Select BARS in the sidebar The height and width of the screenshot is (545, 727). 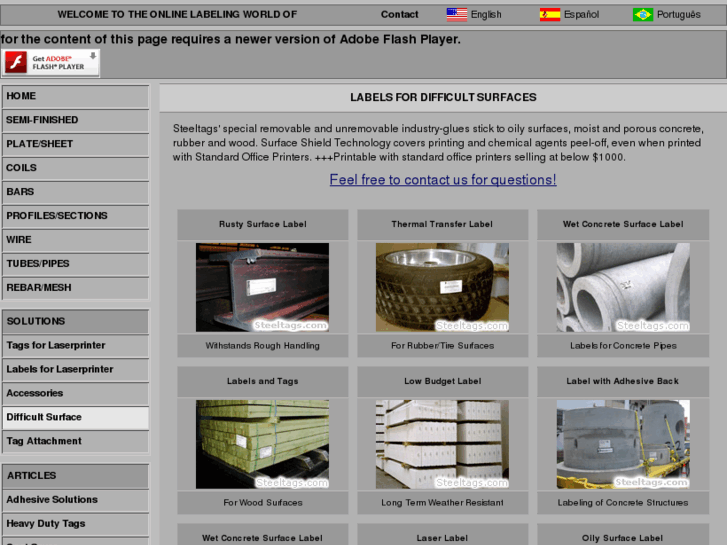coord(76,192)
